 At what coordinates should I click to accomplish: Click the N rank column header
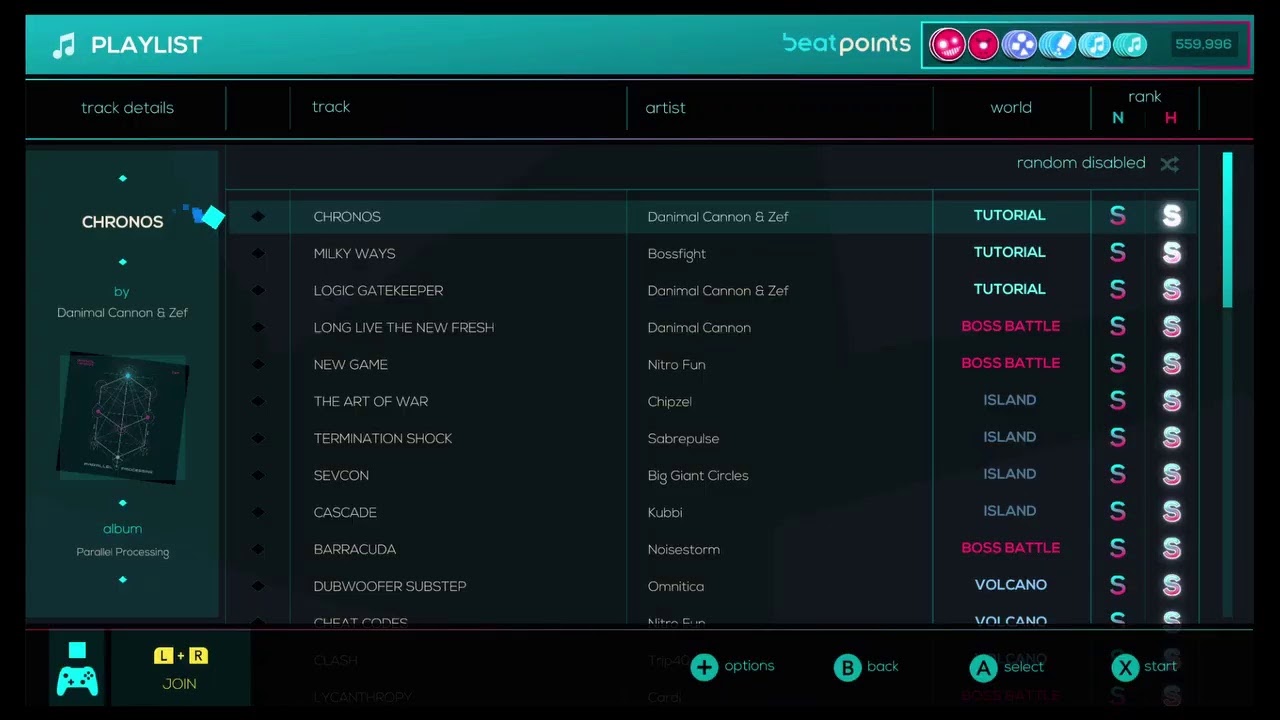click(x=1118, y=118)
